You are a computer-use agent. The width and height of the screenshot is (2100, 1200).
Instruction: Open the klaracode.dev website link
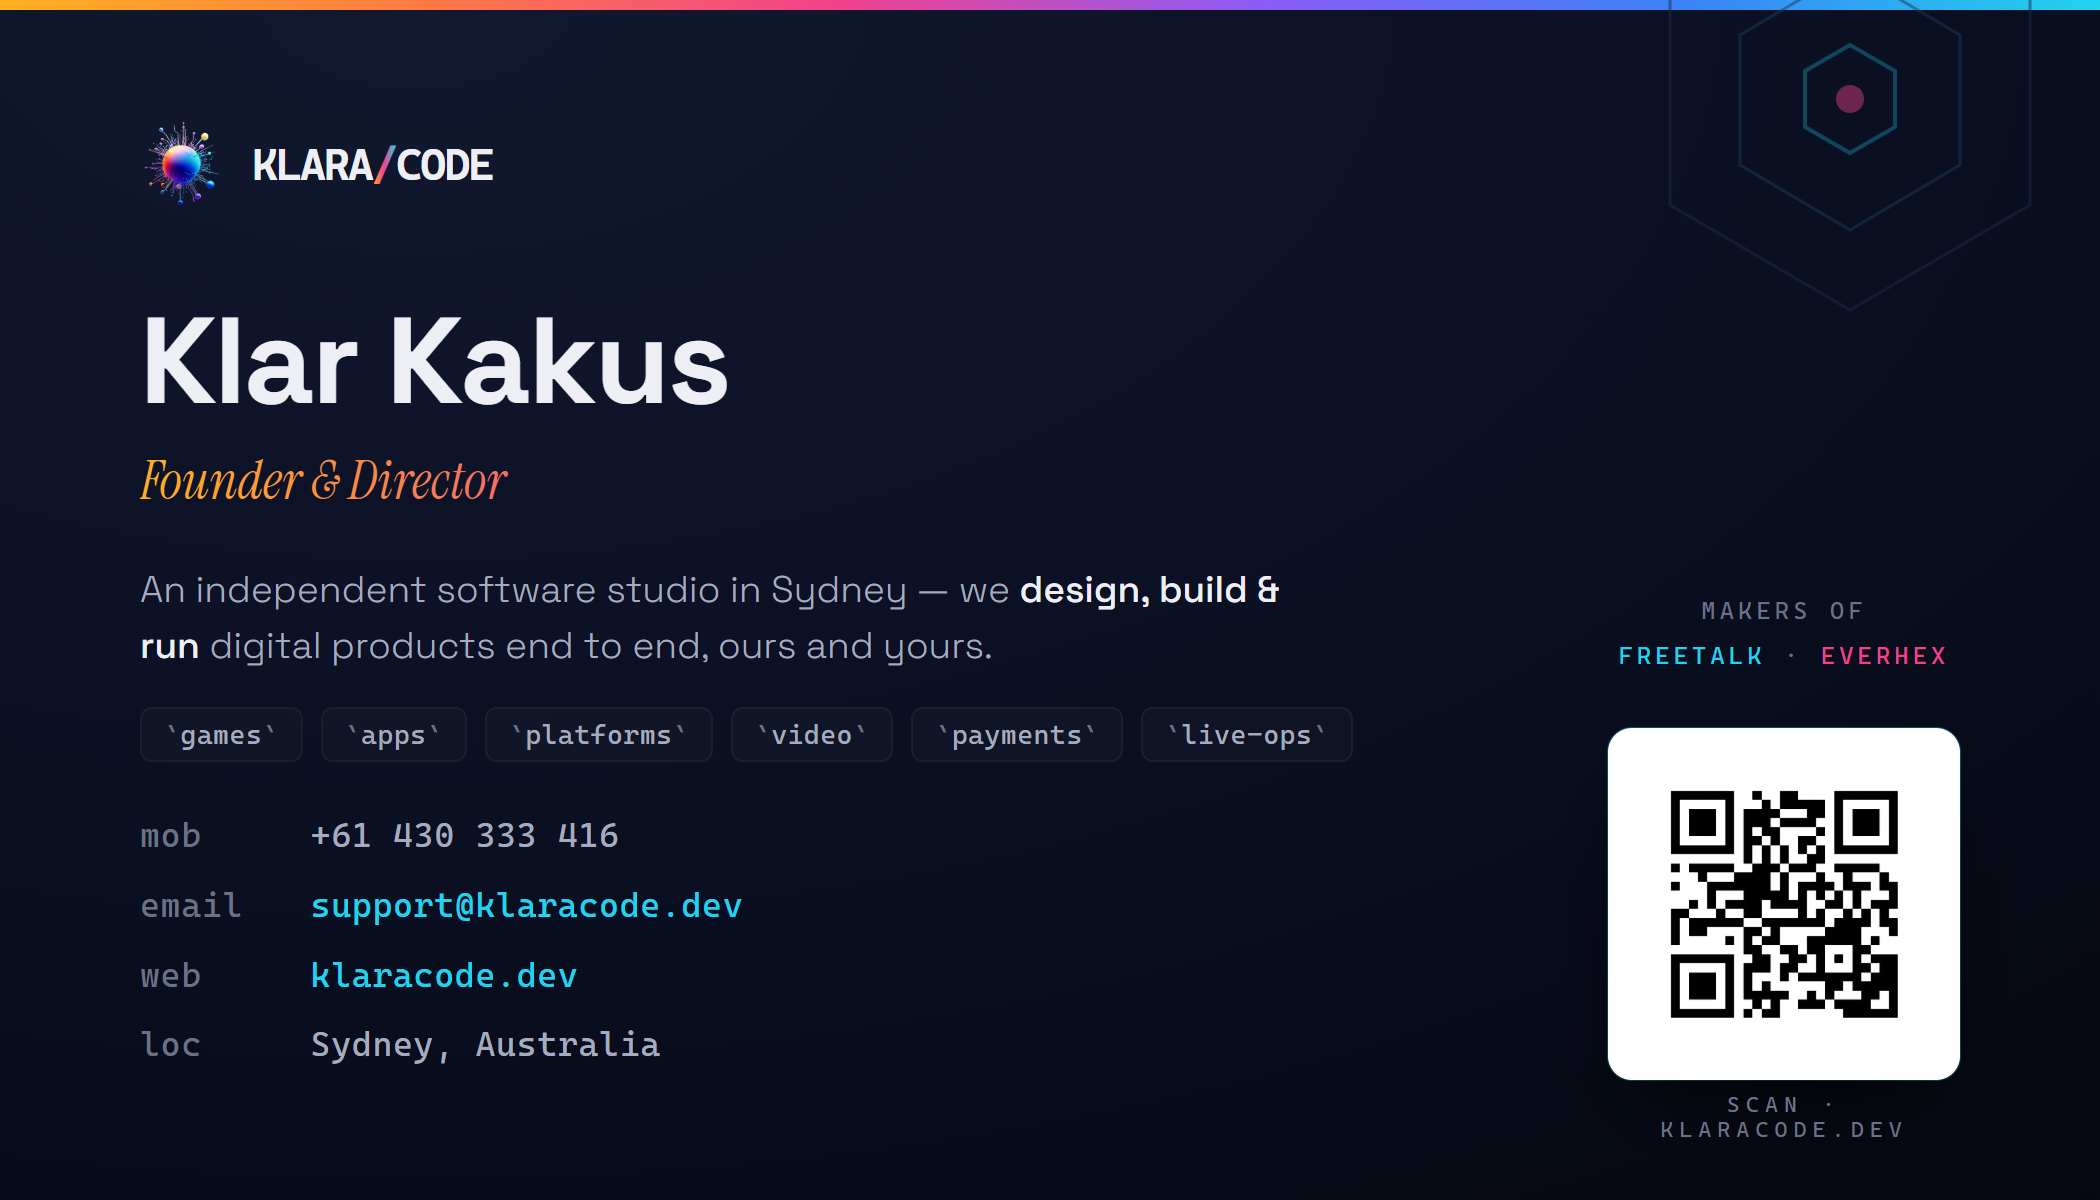(444, 975)
